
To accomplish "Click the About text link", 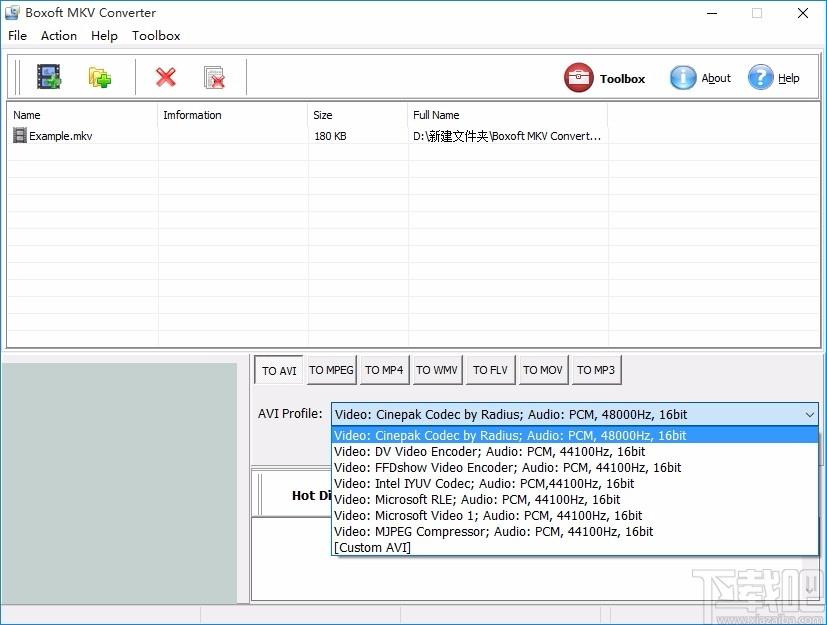I will 716,78.
